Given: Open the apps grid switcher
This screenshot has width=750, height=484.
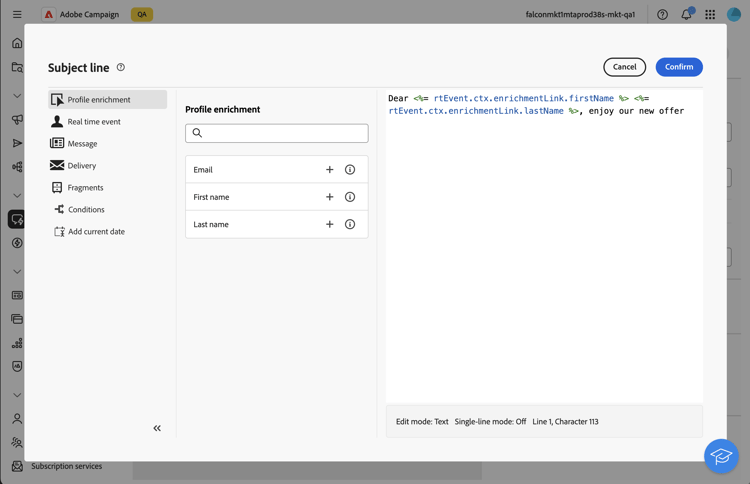Looking at the screenshot, I should (x=710, y=14).
